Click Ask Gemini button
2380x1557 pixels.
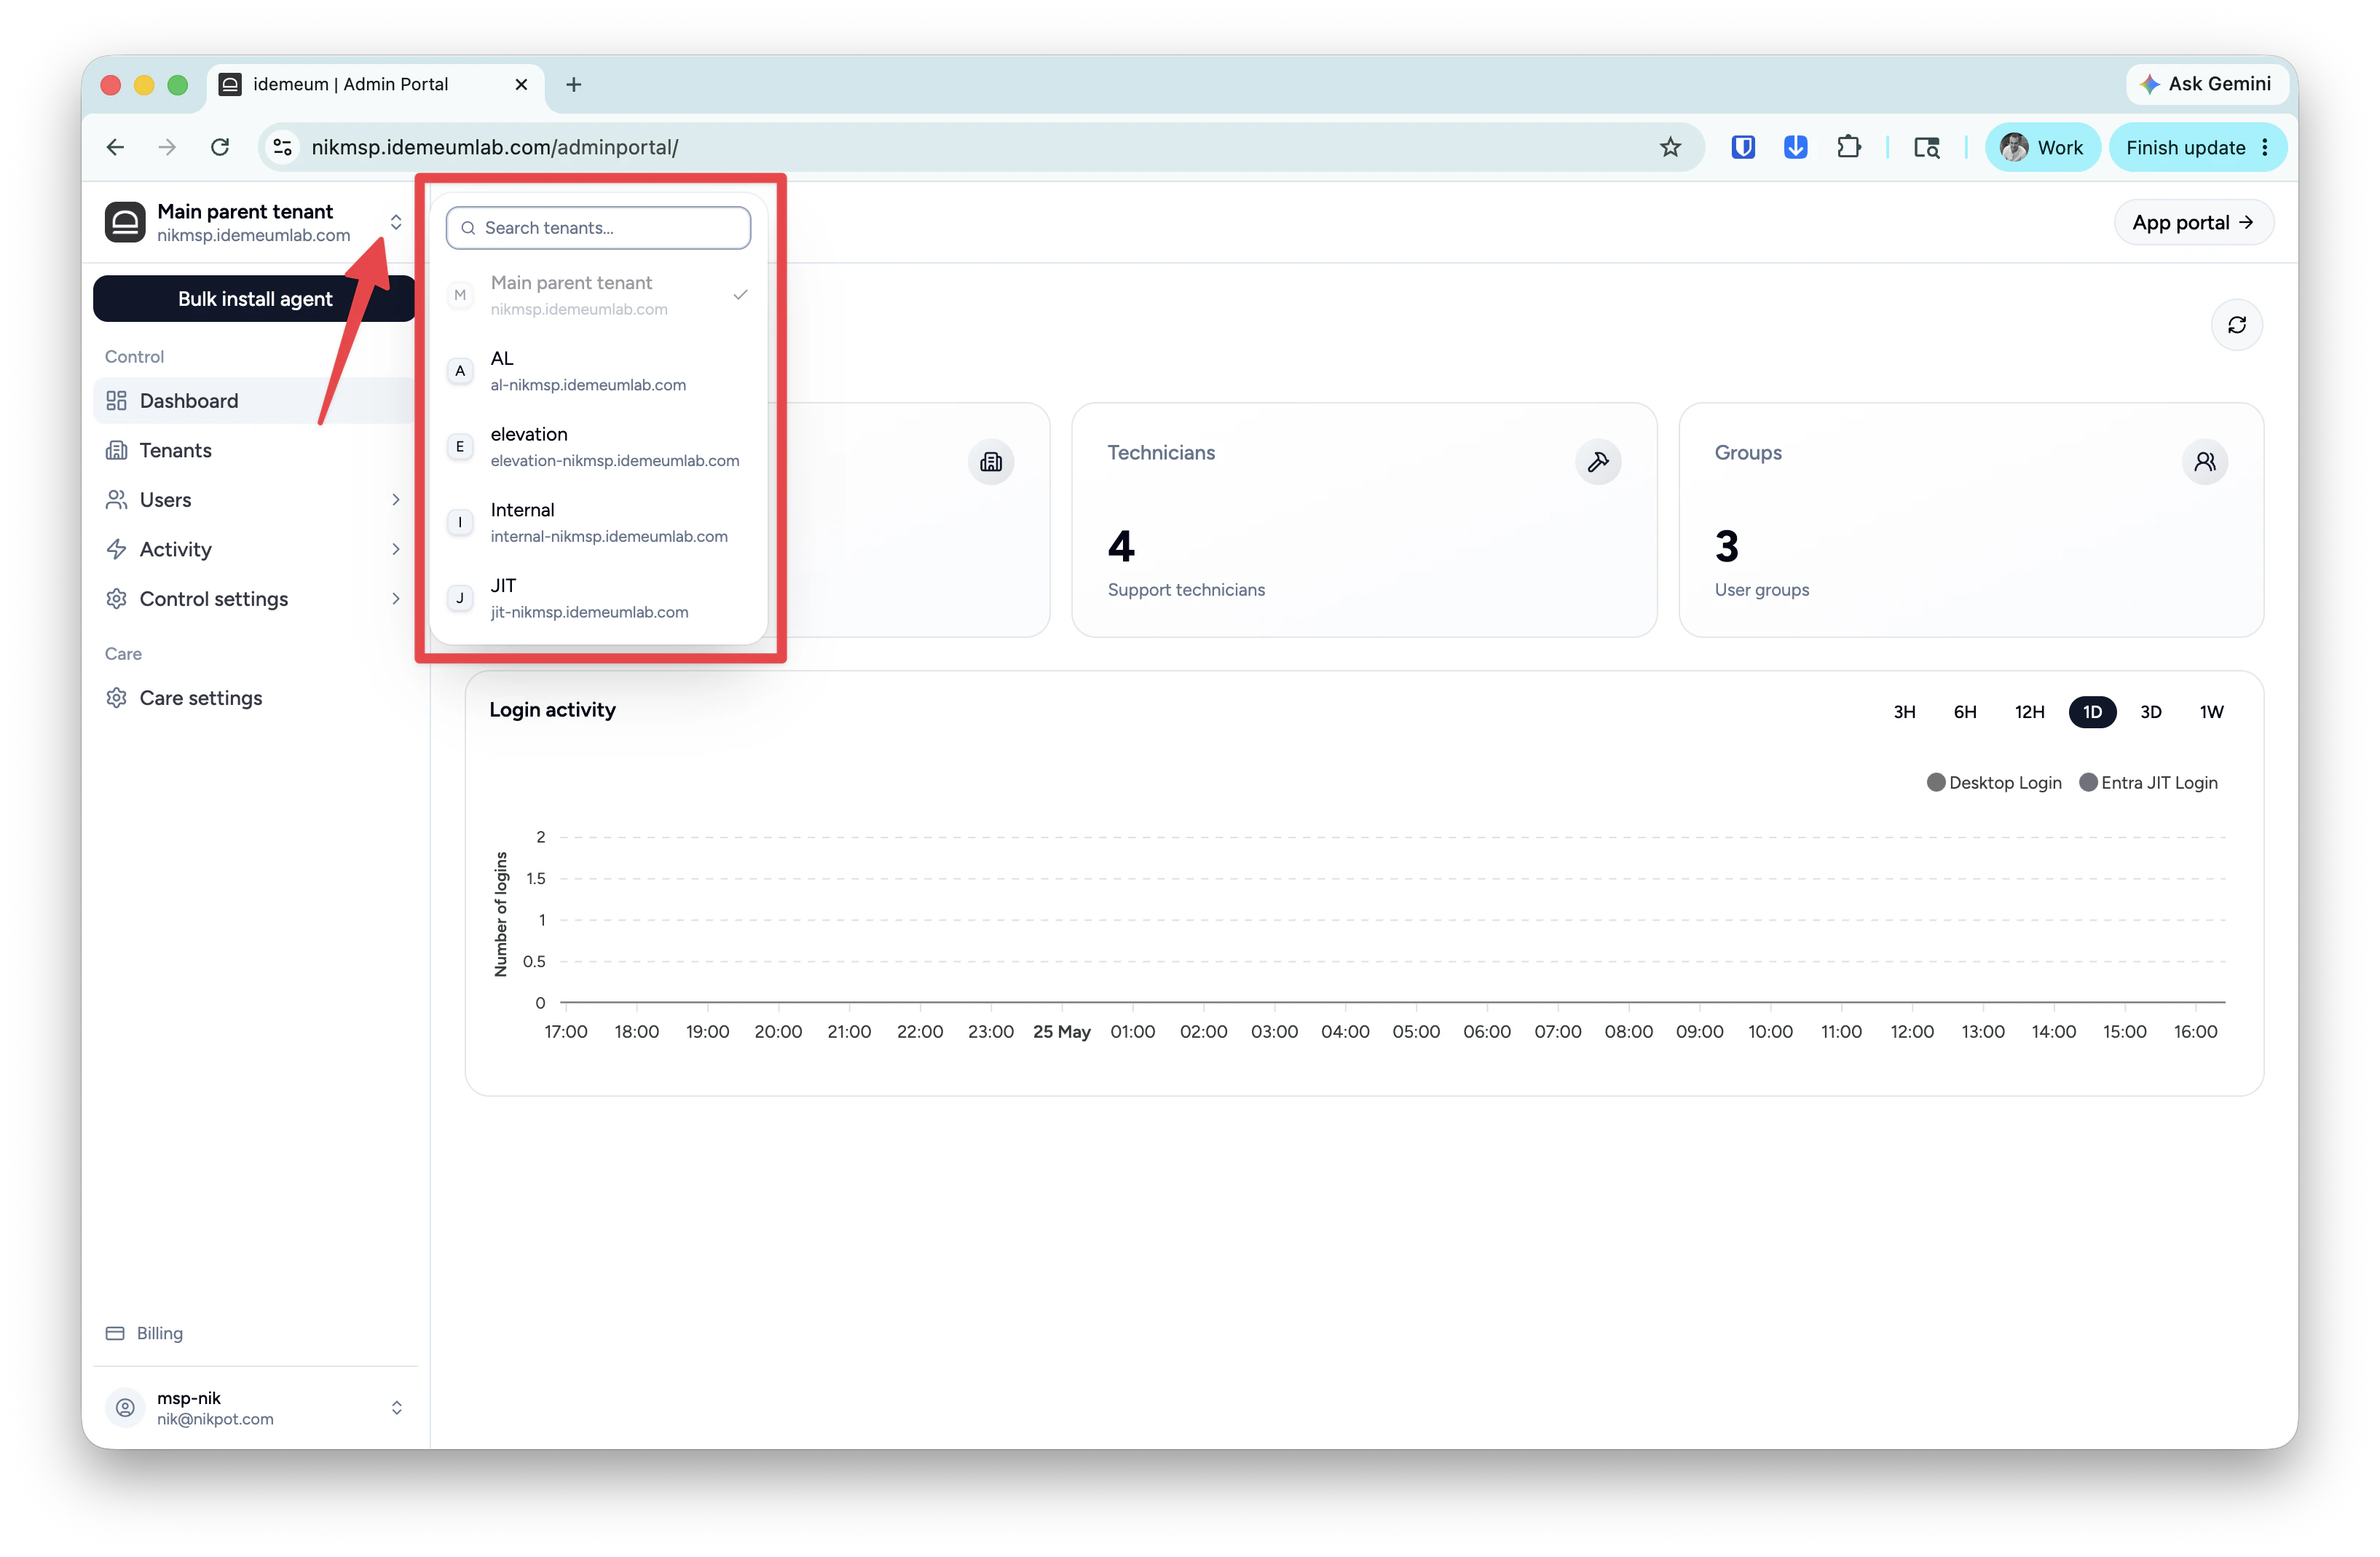(x=2206, y=84)
